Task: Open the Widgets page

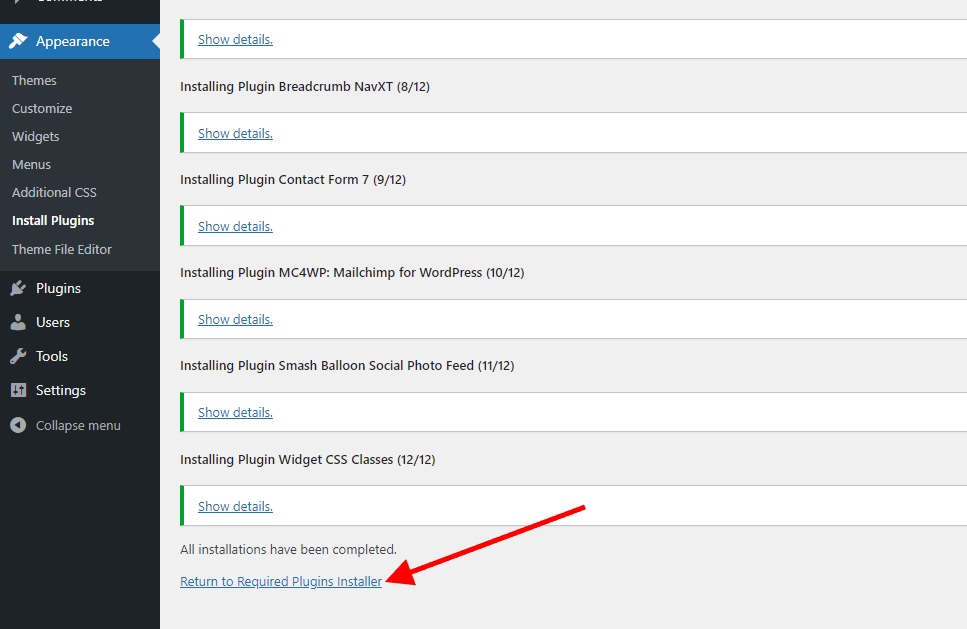Action: click(36, 136)
